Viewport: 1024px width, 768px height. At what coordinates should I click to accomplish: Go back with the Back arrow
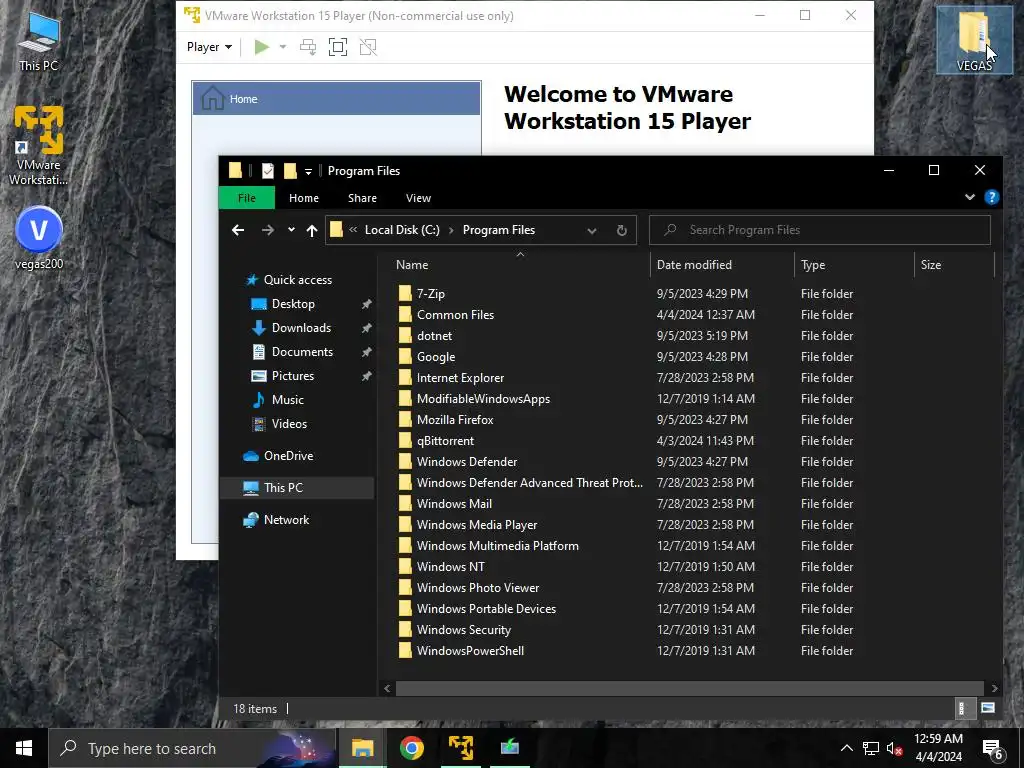click(238, 230)
